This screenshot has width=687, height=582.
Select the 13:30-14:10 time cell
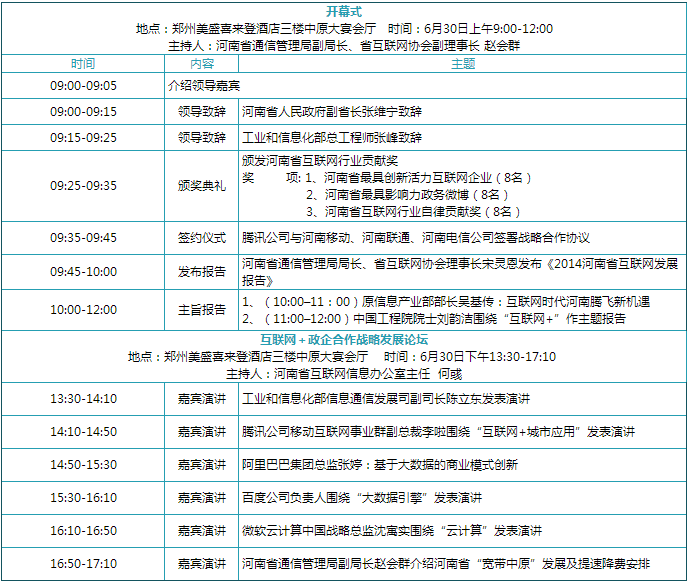point(83,399)
